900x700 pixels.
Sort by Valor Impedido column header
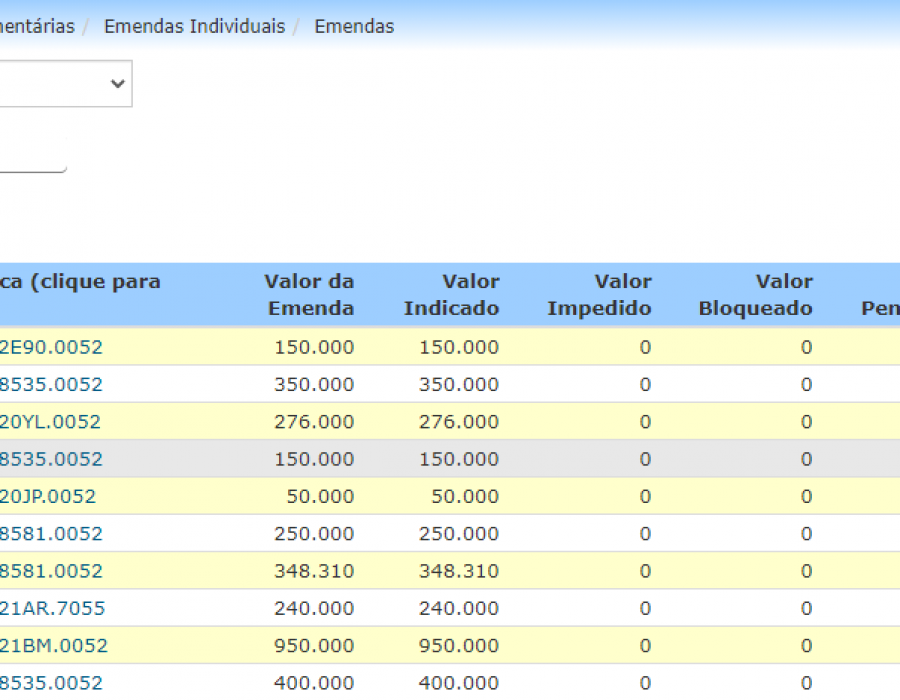tap(599, 295)
